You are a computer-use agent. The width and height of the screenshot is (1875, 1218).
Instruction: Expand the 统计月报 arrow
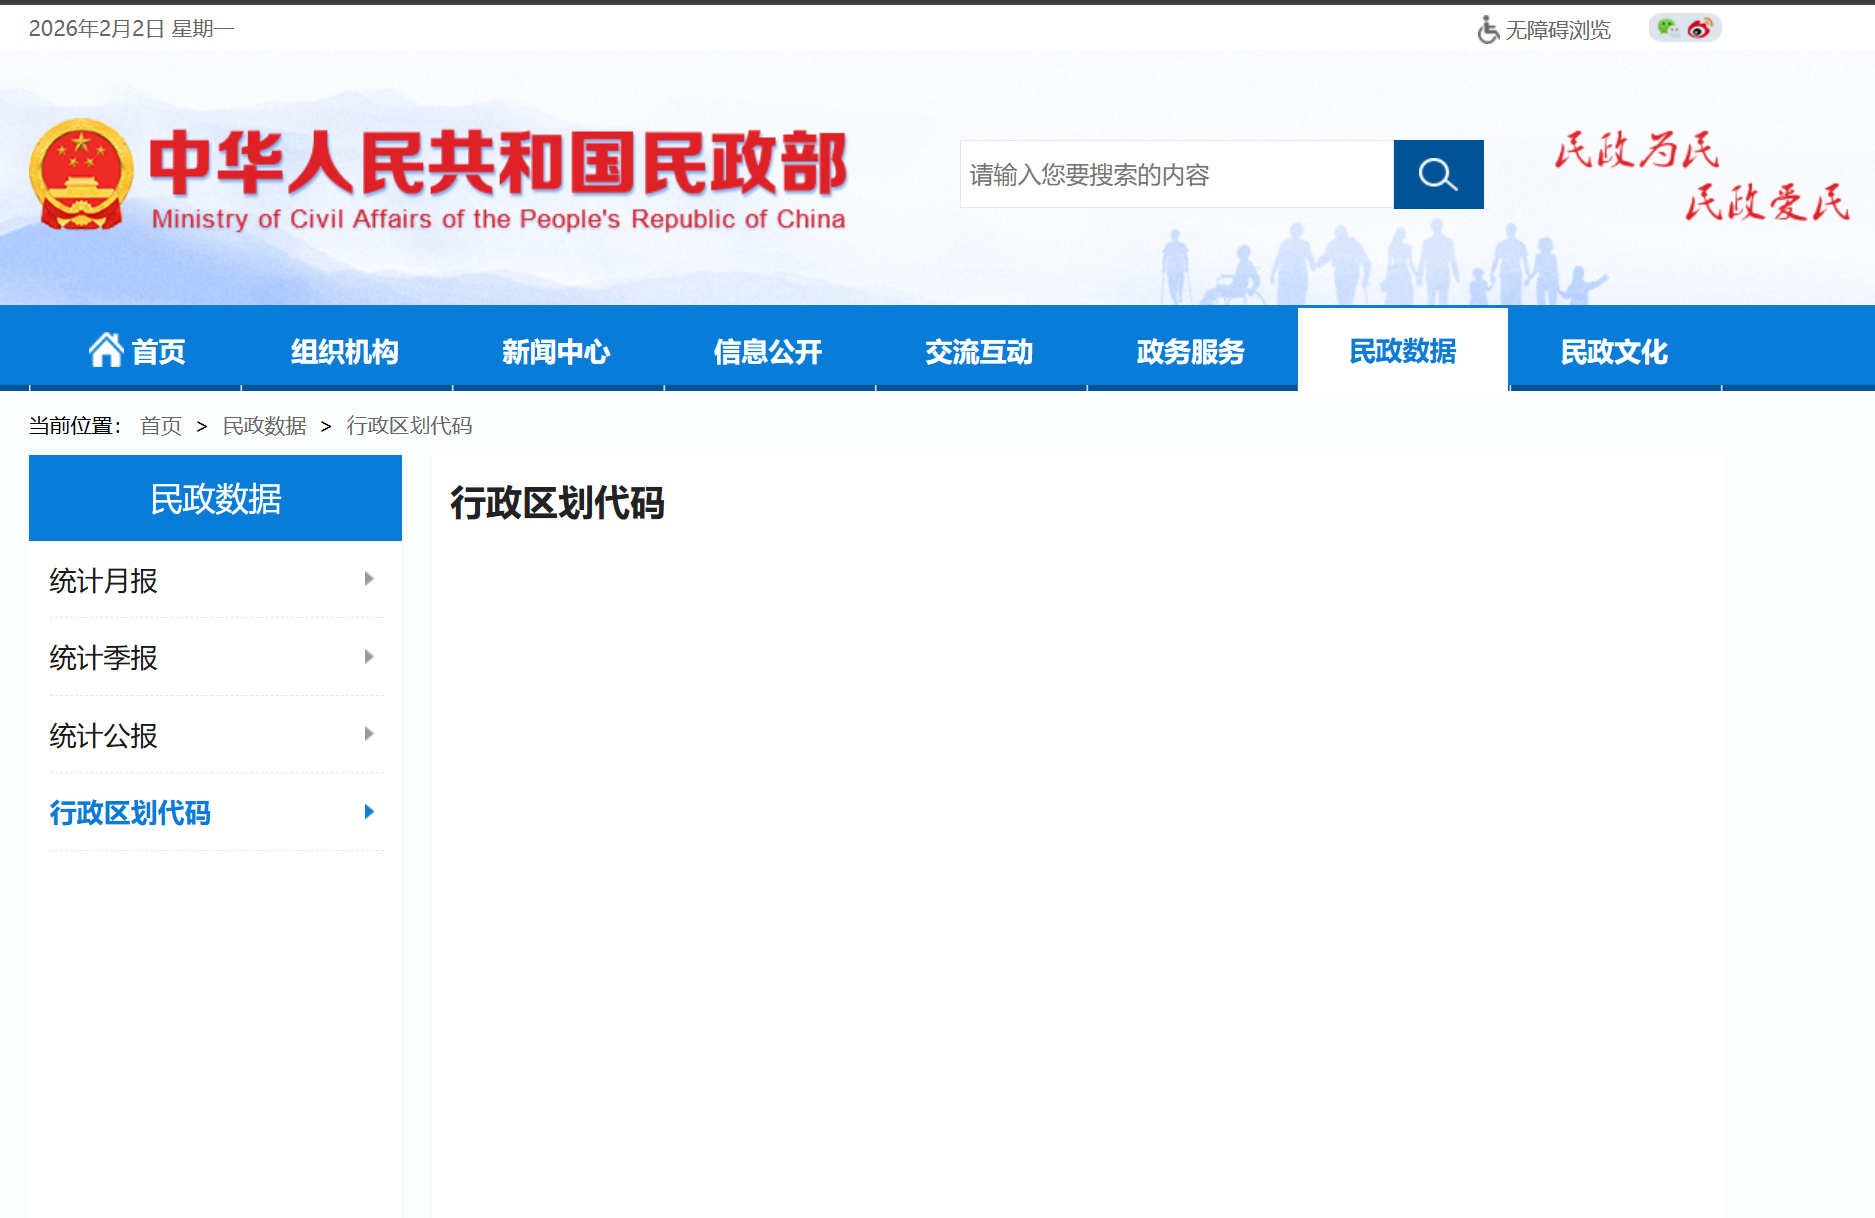tap(369, 579)
